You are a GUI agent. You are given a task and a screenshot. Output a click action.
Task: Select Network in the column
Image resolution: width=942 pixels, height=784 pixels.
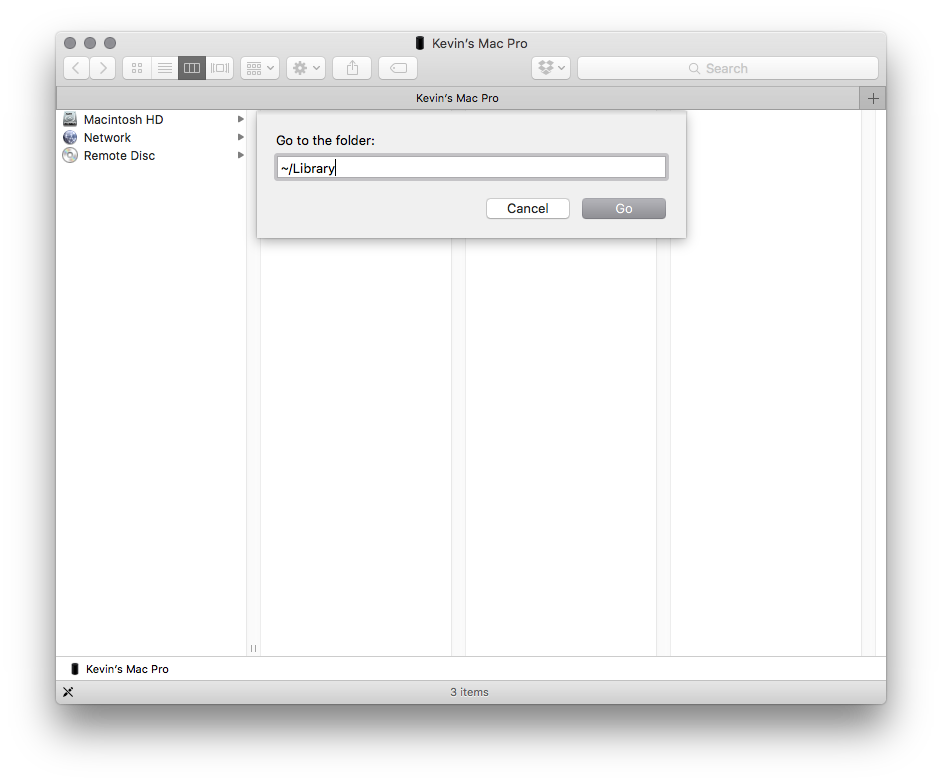pyautogui.click(x=153, y=138)
